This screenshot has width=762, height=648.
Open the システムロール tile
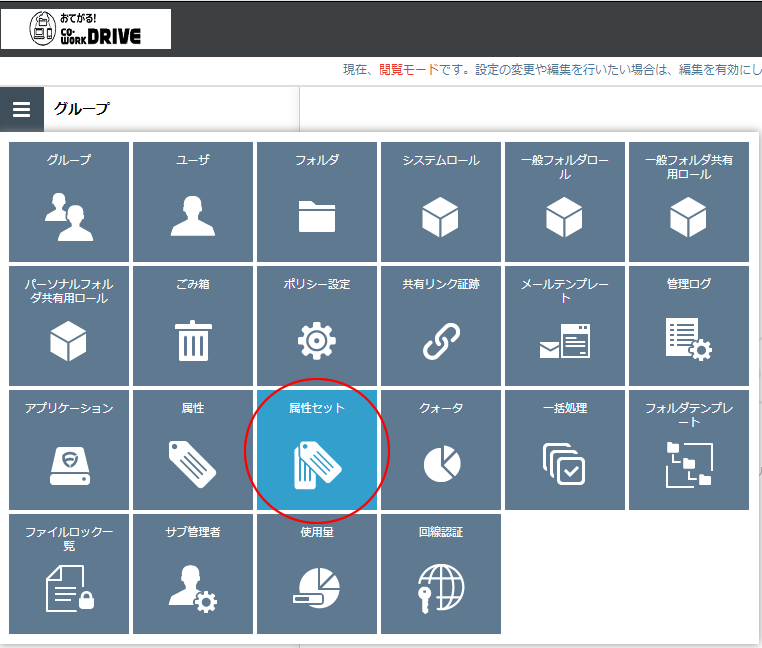(x=441, y=202)
